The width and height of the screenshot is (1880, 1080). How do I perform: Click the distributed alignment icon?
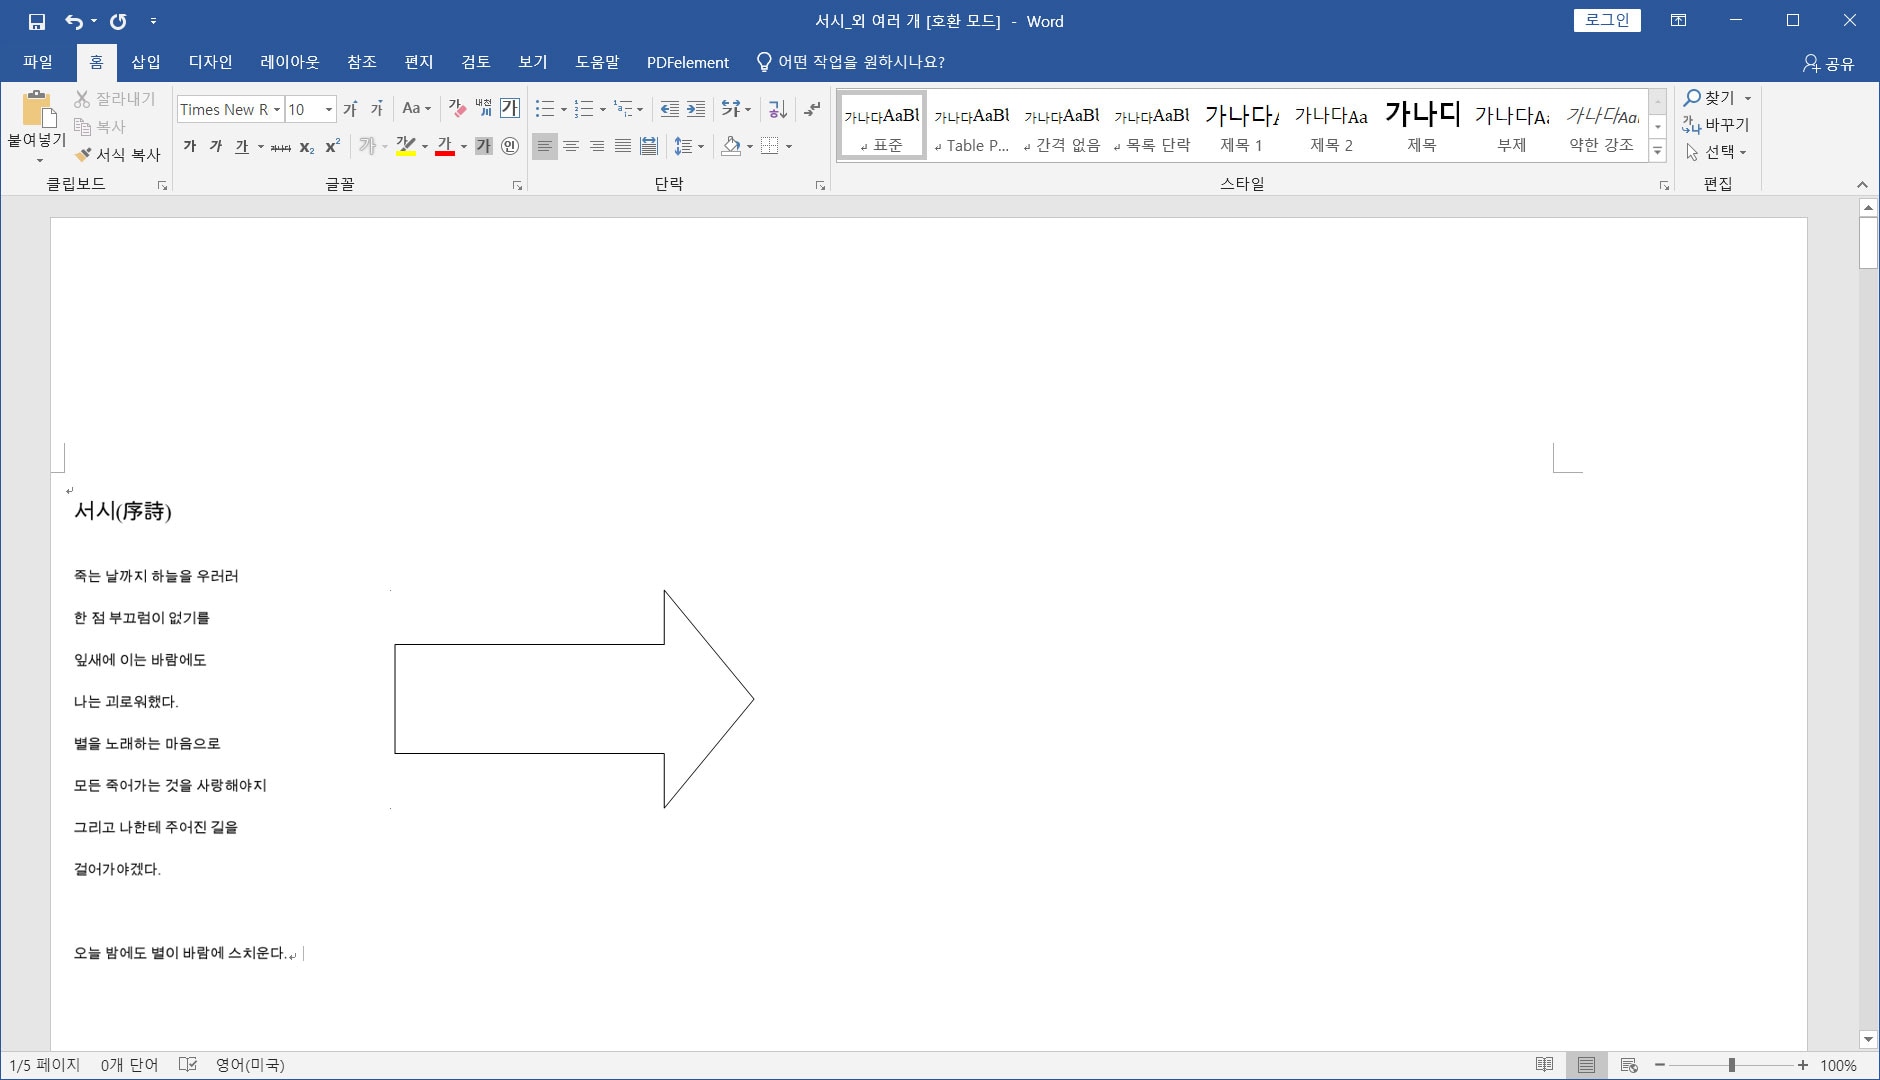pos(648,146)
